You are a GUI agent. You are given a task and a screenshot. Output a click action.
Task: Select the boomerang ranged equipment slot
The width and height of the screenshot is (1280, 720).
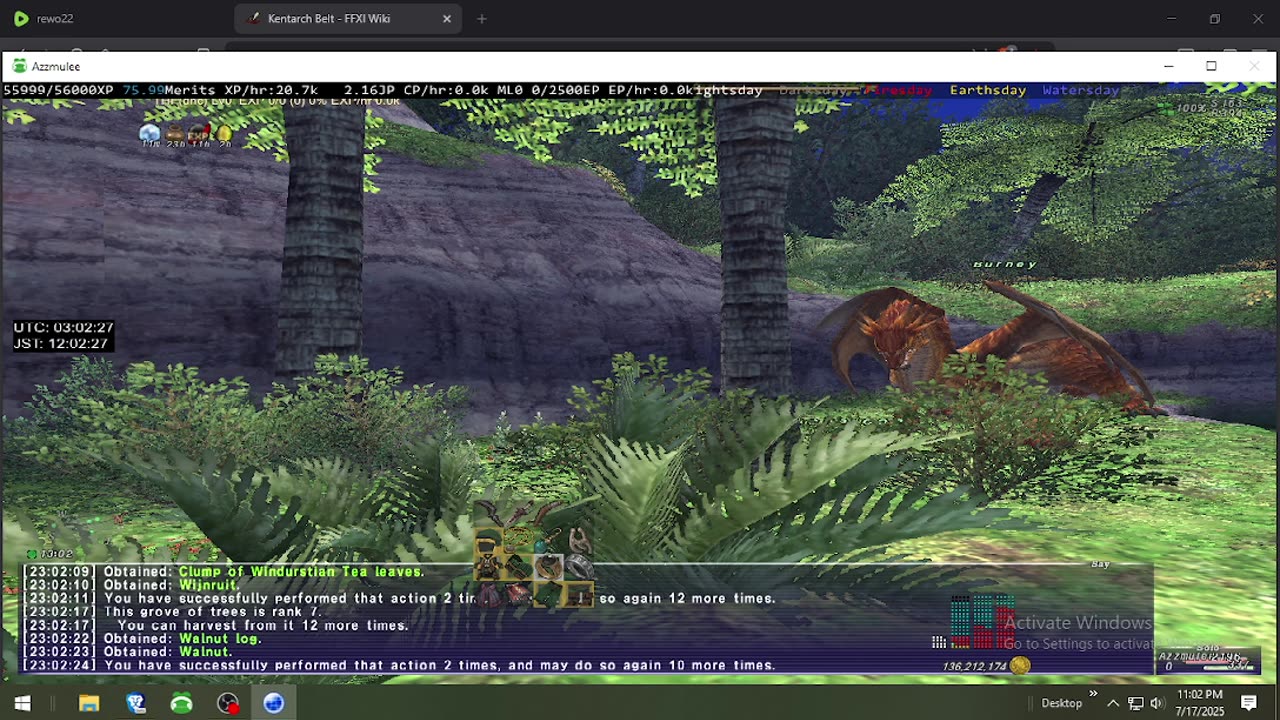548,514
